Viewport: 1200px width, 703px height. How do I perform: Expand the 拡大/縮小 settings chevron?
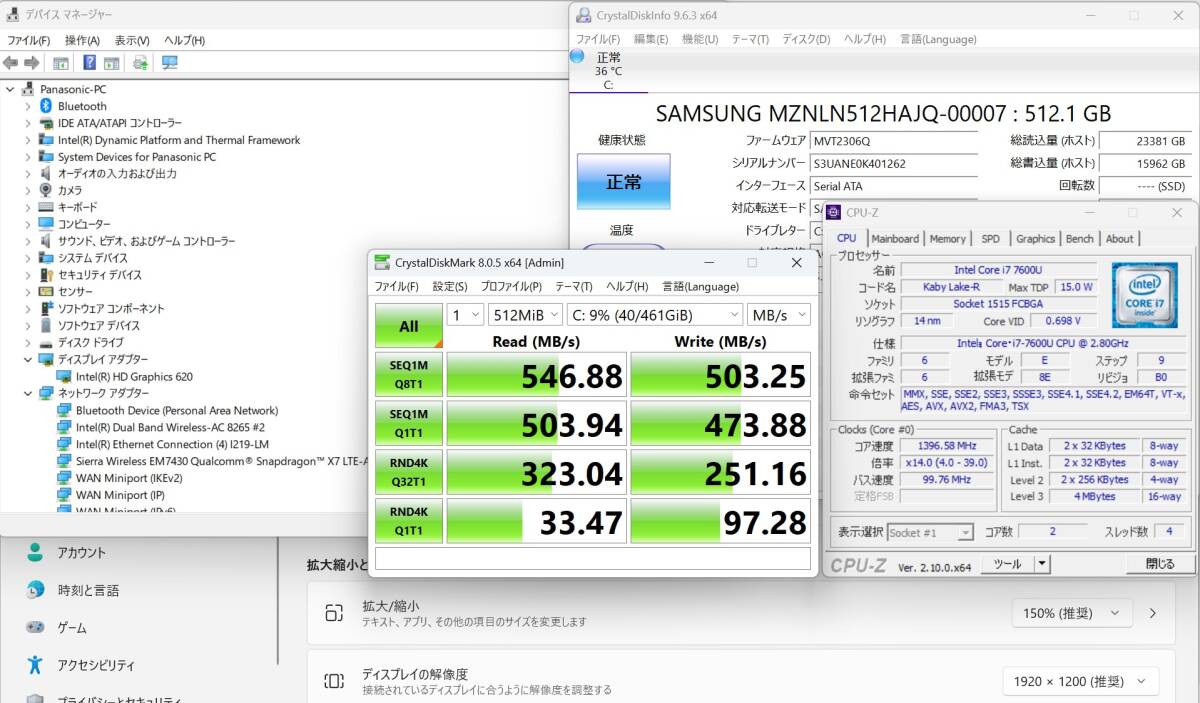(1153, 613)
